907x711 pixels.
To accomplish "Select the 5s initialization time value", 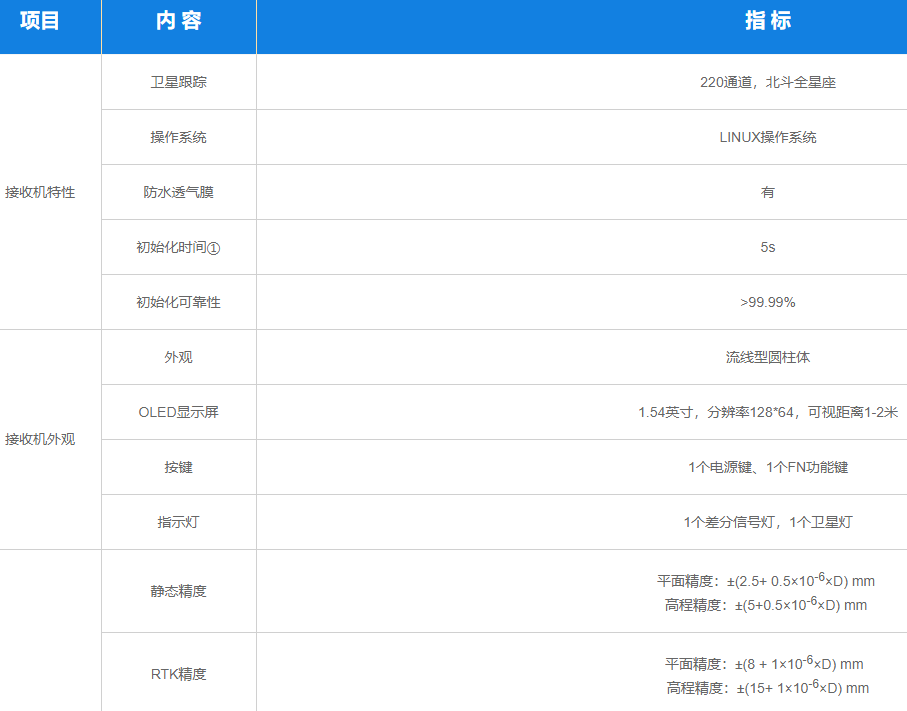I will 767,247.
